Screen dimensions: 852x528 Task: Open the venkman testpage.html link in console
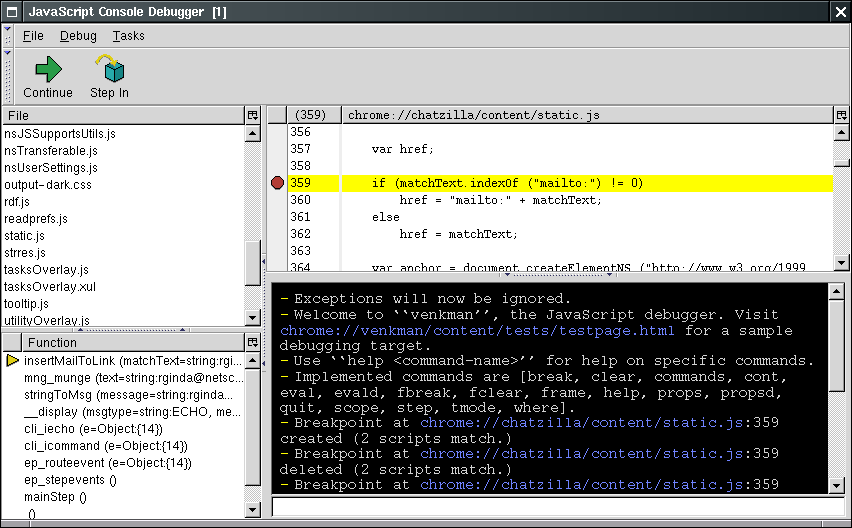point(477,330)
